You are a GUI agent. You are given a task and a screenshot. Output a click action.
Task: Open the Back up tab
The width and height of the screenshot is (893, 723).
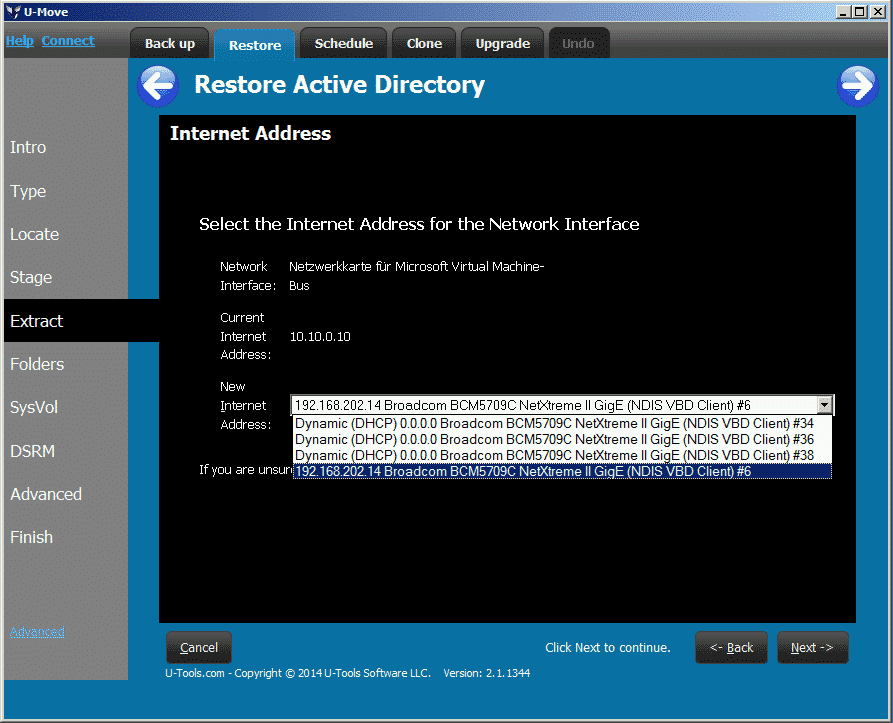pyautogui.click(x=170, y=43)
